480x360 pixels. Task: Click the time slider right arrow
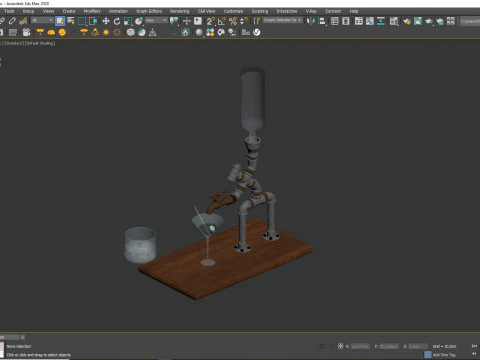coord(23,337)
